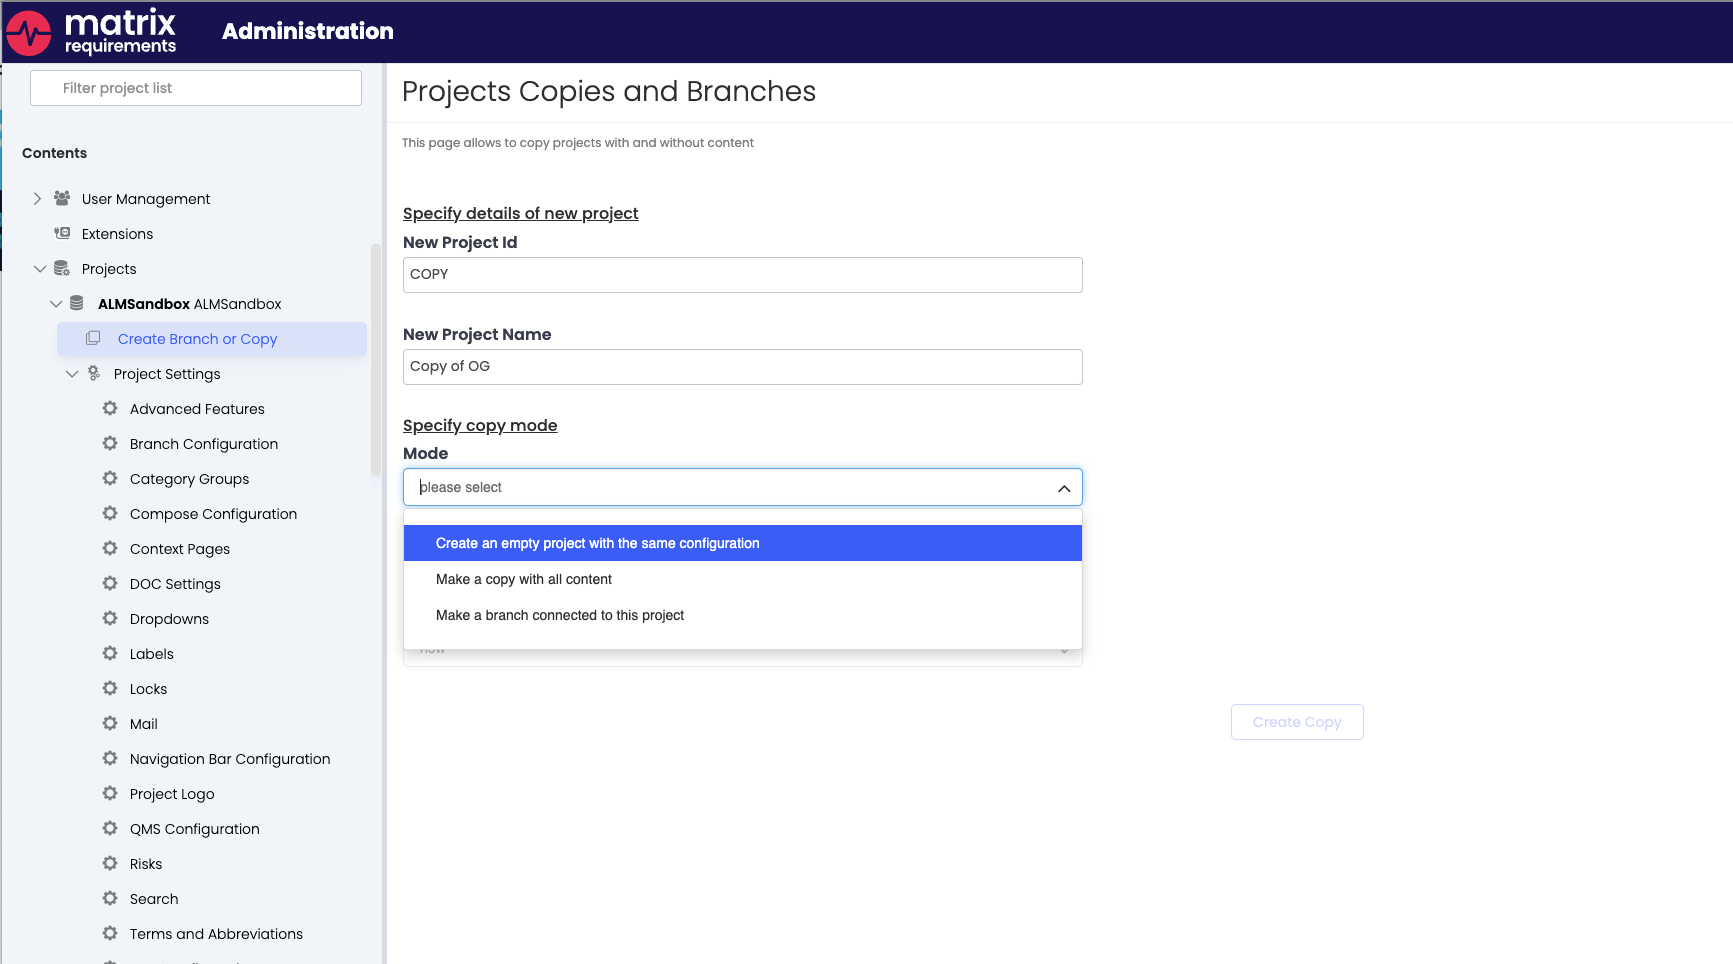Image resolution: width=1733 pixels, height=964 pixels.
Task: Open Mail settings entry
Action: pos(144,724)
